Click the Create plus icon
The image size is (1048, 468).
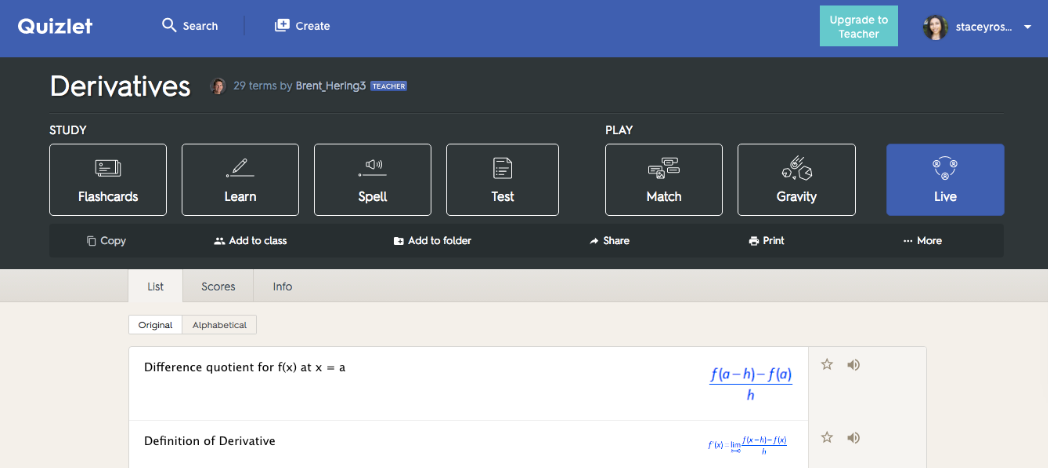282,25
